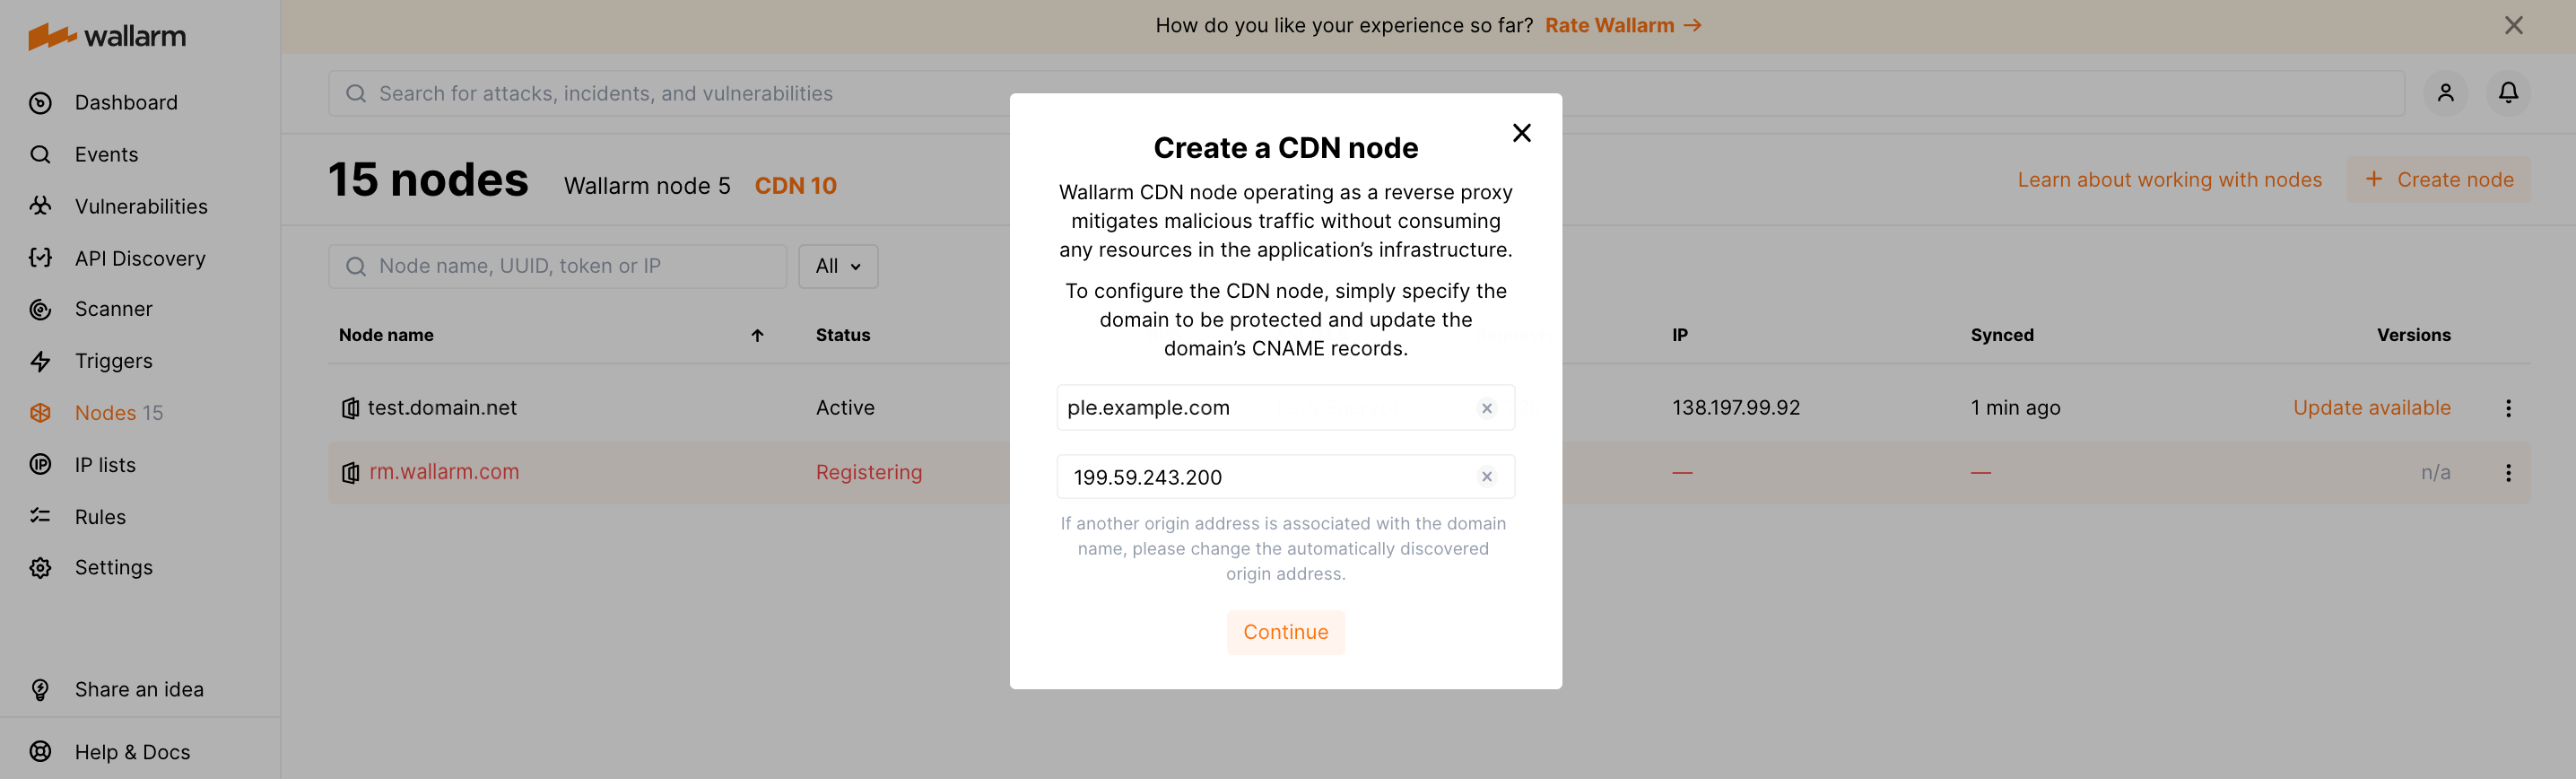
Task: Switch to the CDN 10 tab
Action: click(795, 185)
